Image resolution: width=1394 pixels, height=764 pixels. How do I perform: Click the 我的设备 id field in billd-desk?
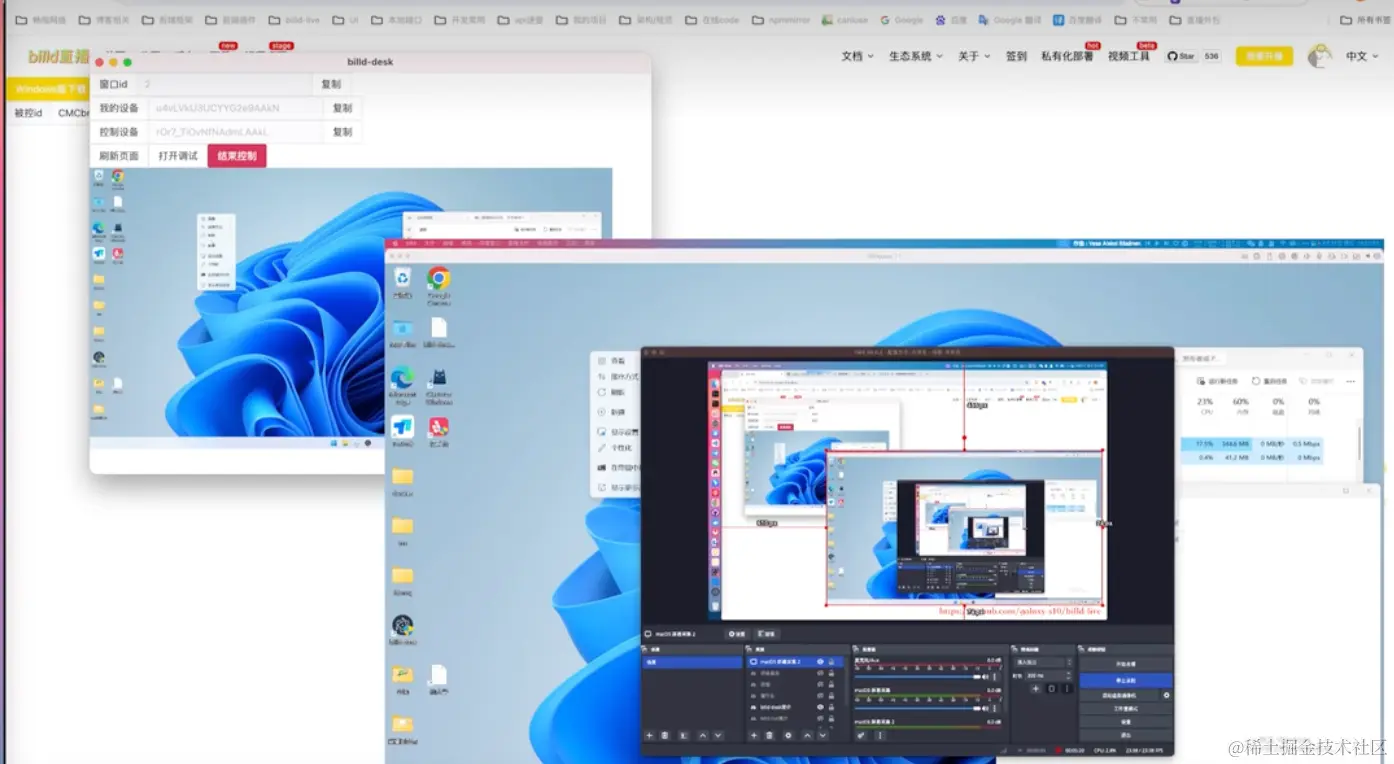(x=236, y=108)
